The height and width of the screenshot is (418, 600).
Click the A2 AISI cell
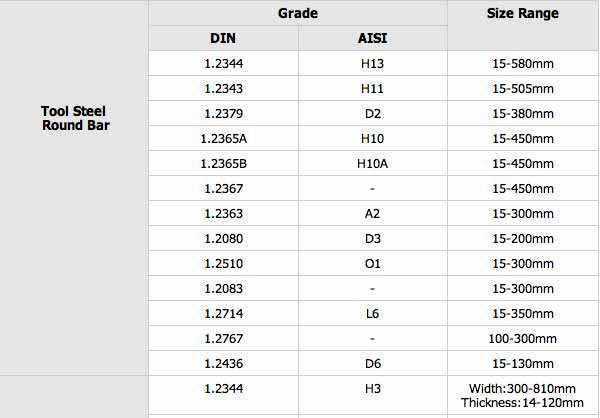[372, 214]
